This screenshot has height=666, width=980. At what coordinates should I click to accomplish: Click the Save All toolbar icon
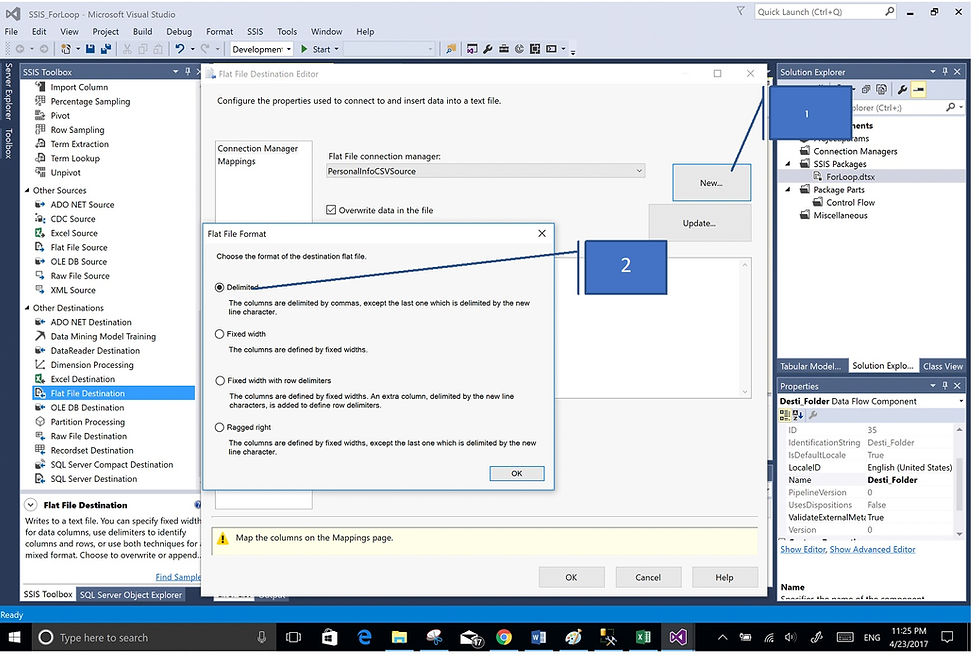tap(106, 49)
